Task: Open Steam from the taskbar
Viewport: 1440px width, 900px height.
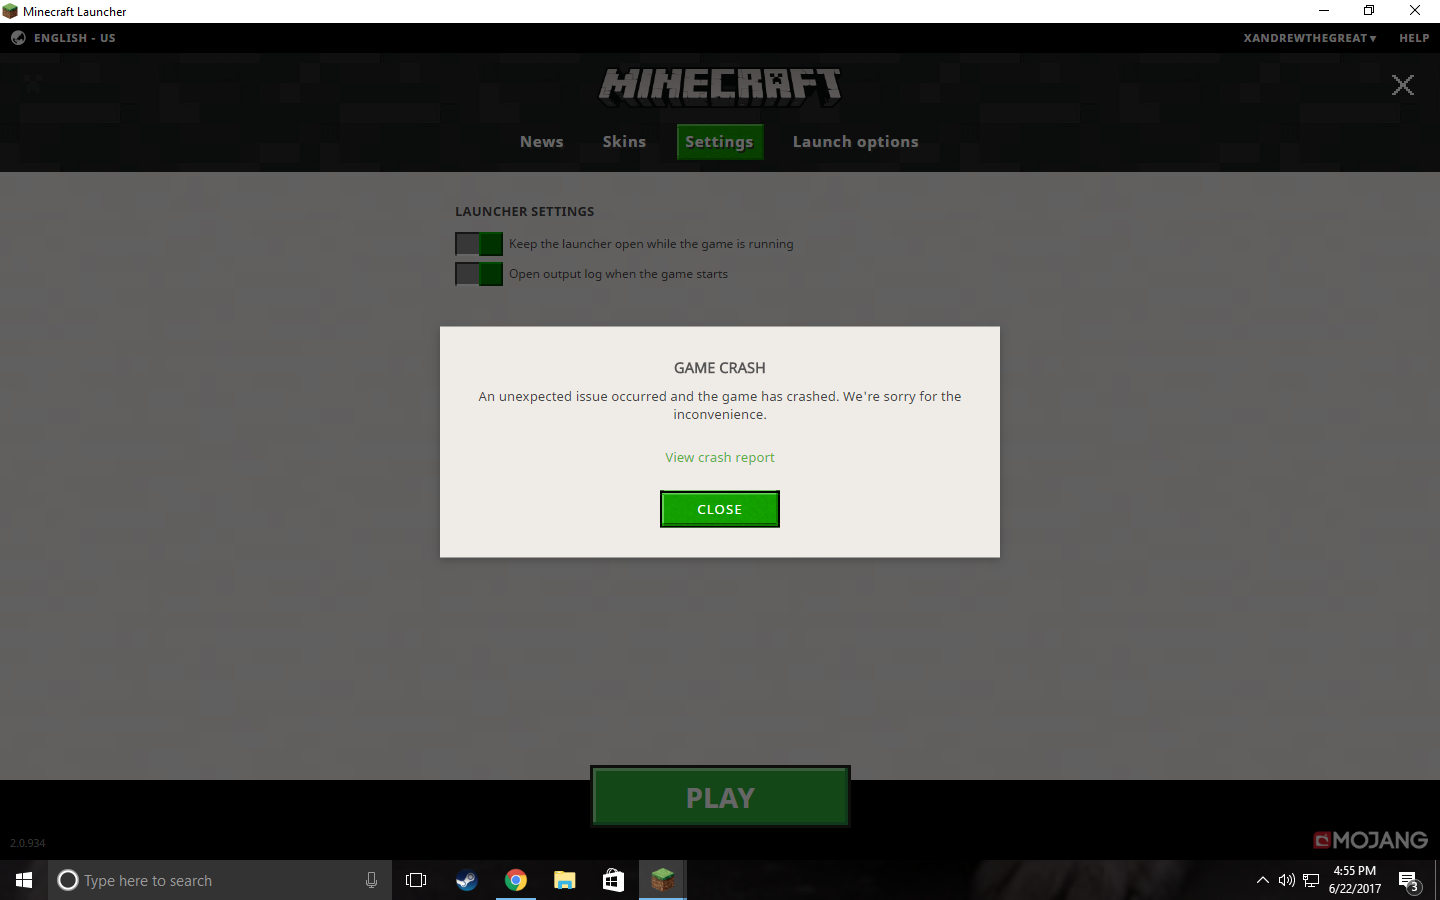Action: coord(466,880)
